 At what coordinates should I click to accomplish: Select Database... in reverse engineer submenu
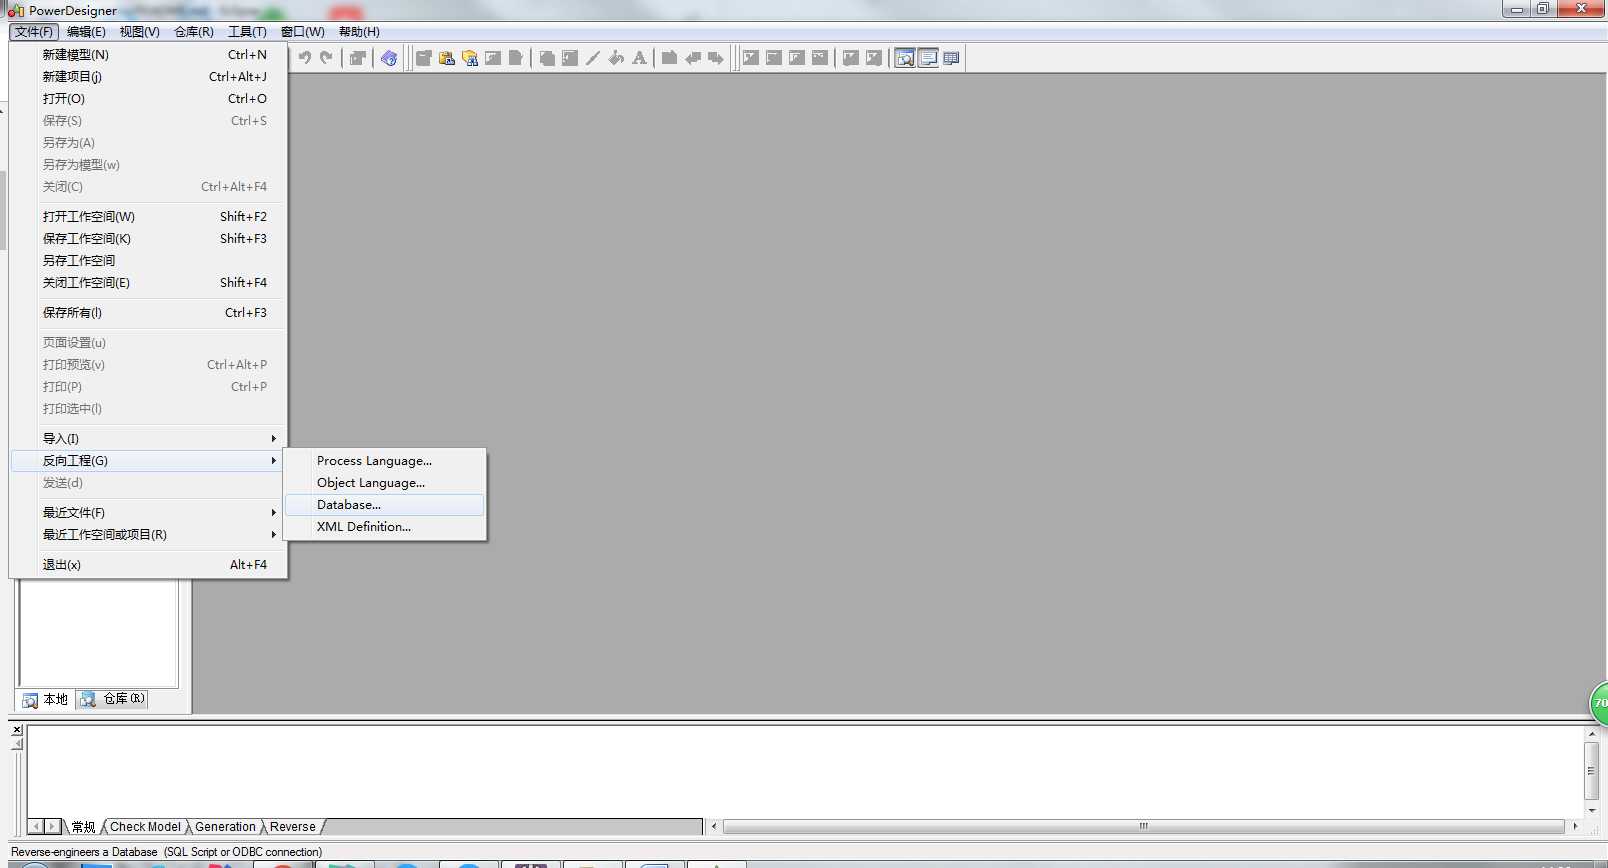(385, 505)
